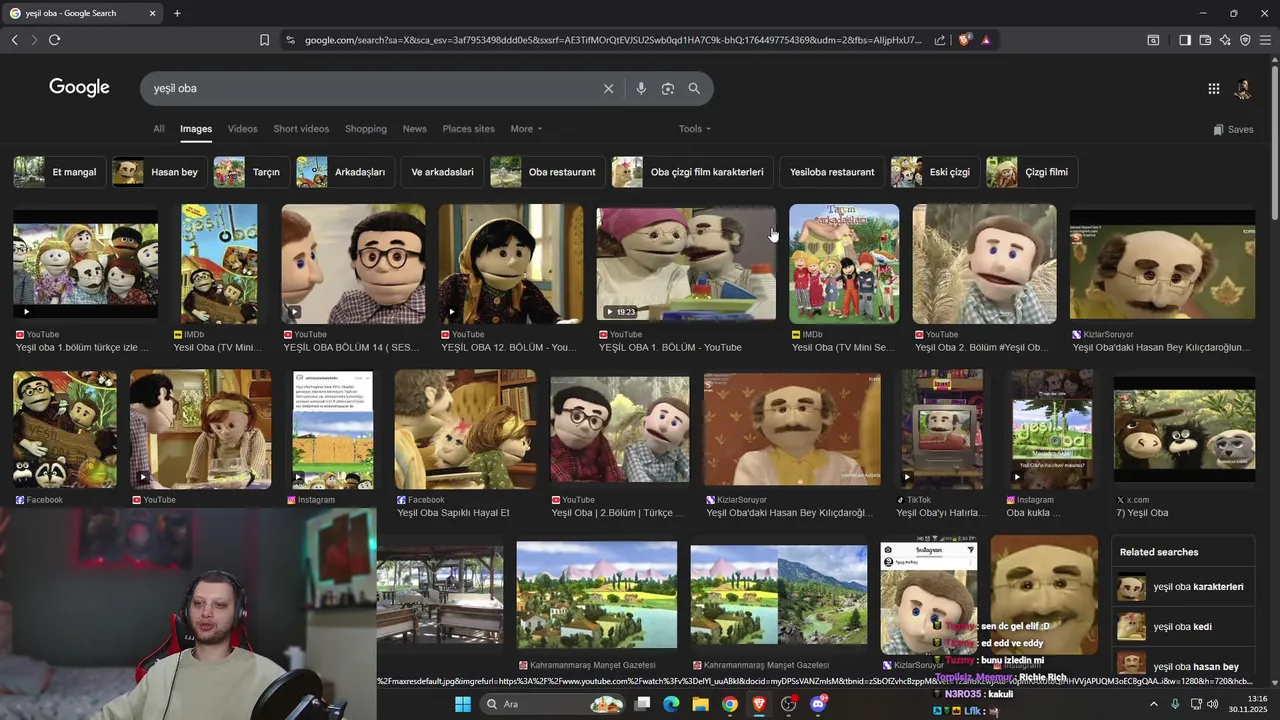Open Yeşil oba 1.bölüm türkçe izle thumbnail
This screenshot has width=1280, height=720.
[x=85, y=264]
